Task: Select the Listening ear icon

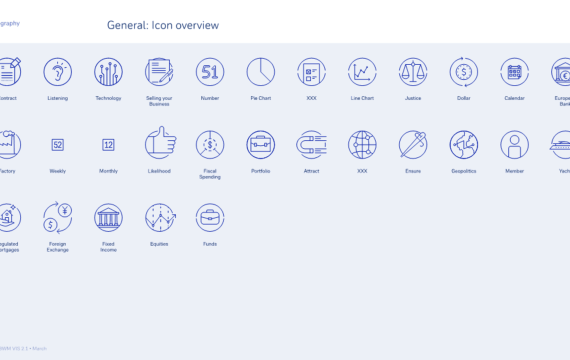Action: [x=57, y=72]
